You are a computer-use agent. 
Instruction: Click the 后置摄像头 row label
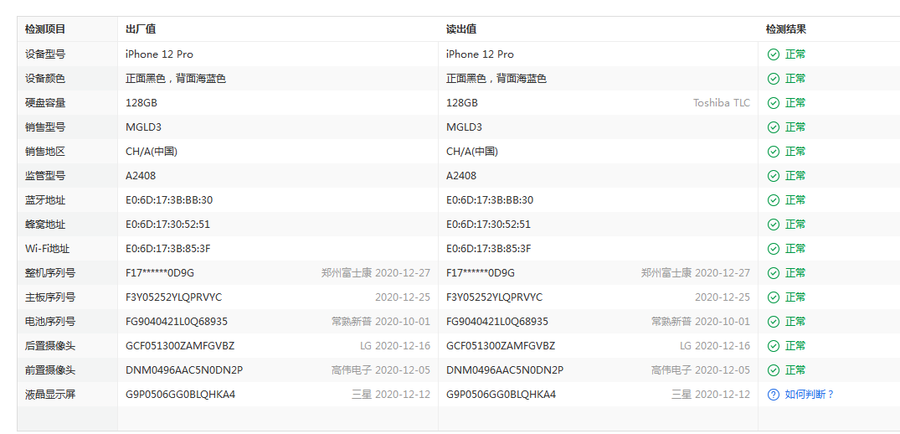[50, 346]
